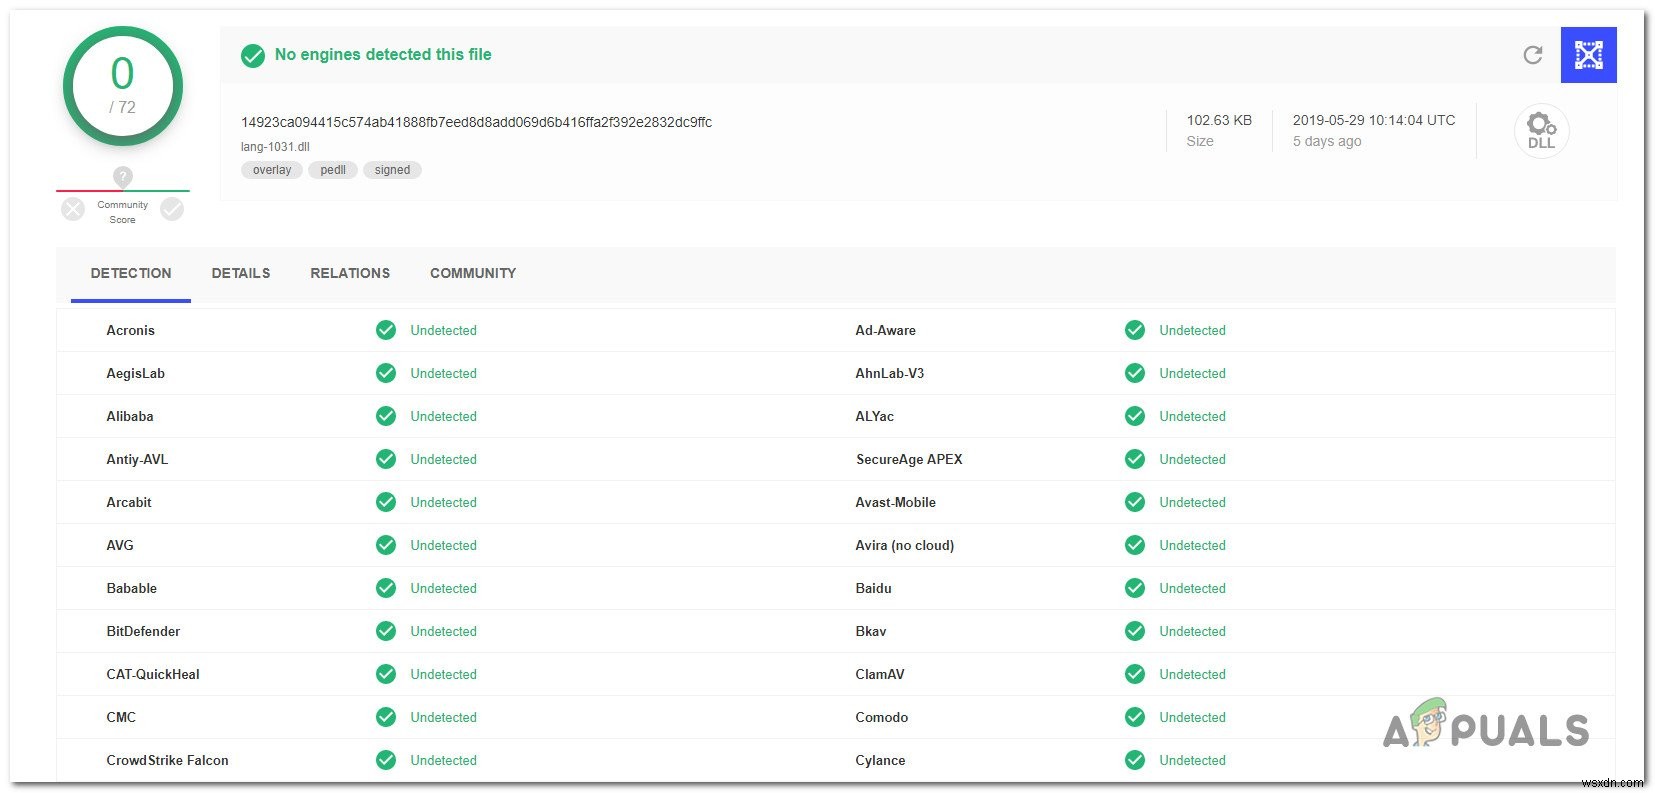Click the community score question mark icon
This screenshot has height=793, width=1655.
tap(123, 177)
